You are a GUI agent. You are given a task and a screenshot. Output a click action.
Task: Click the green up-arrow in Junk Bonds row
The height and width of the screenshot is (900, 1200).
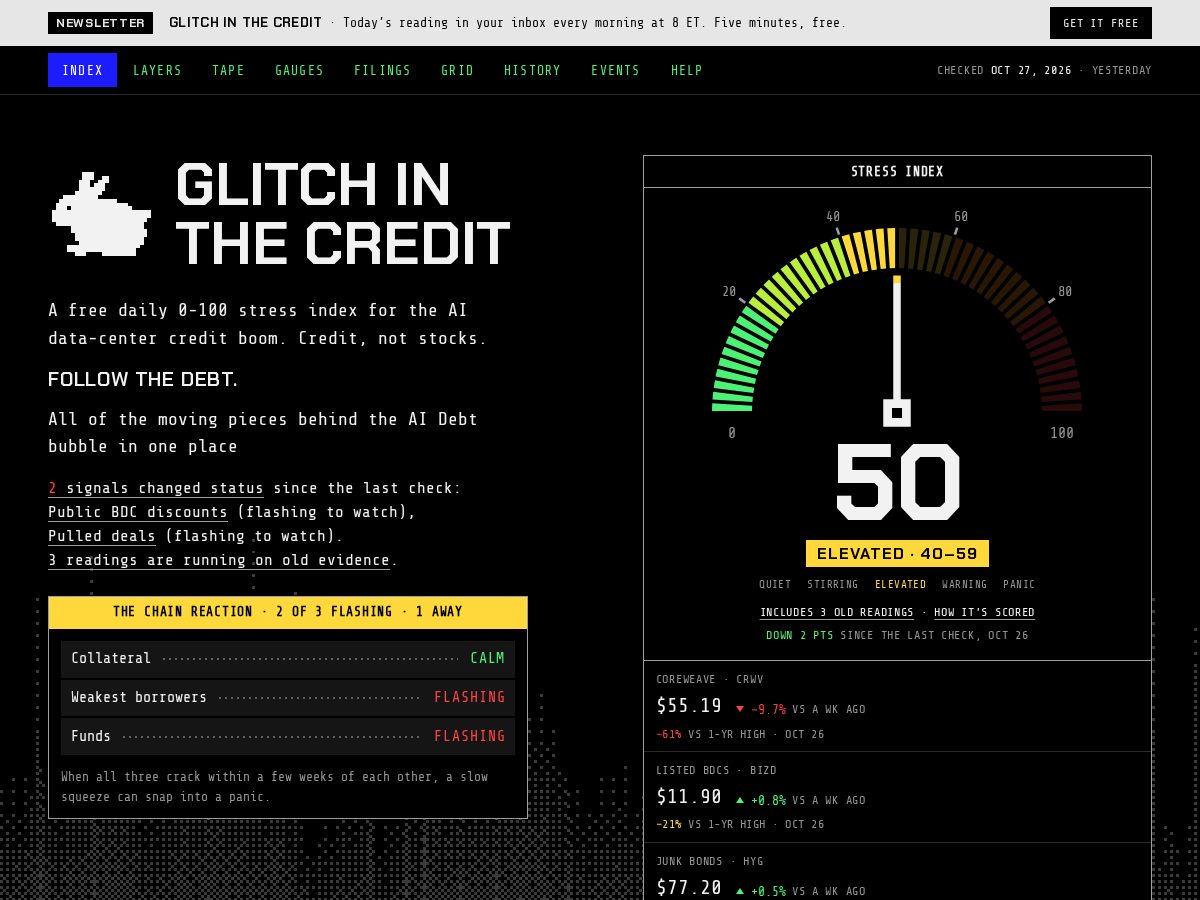(x=740, y=891)
